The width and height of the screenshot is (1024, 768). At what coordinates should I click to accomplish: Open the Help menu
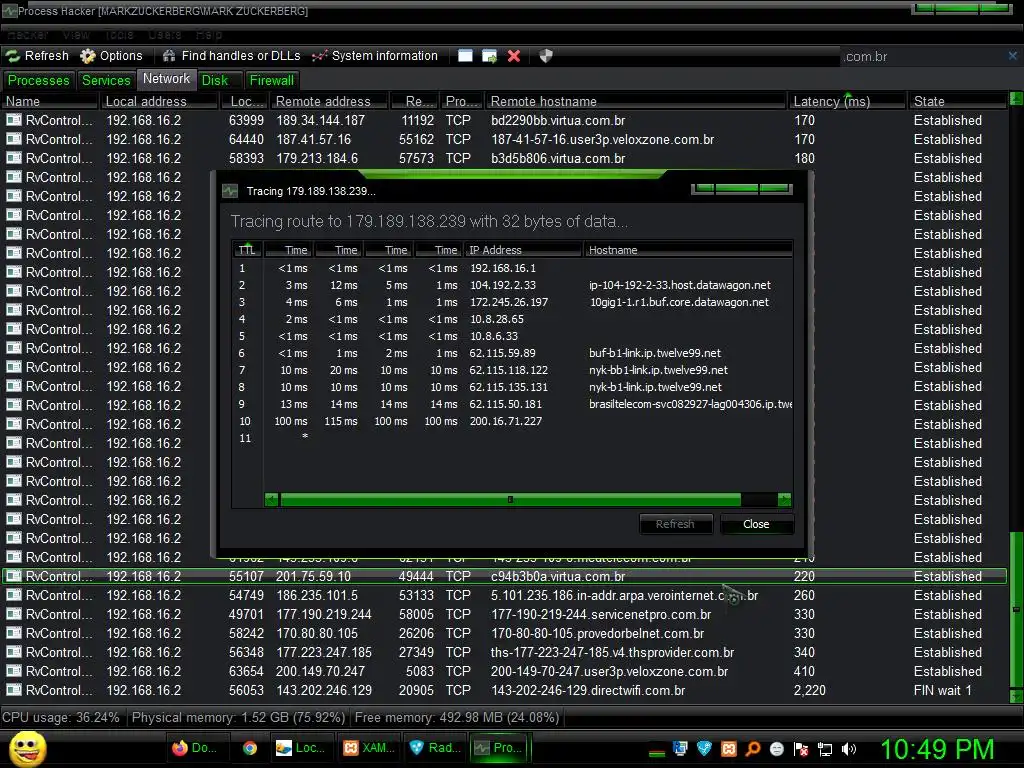pyautogui.click(x=209, y=34)
